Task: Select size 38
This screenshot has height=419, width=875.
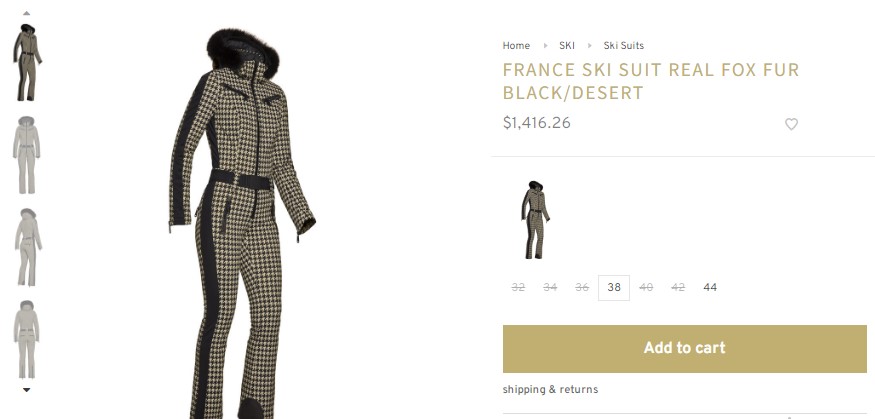Action: click(x=614, y=287)
